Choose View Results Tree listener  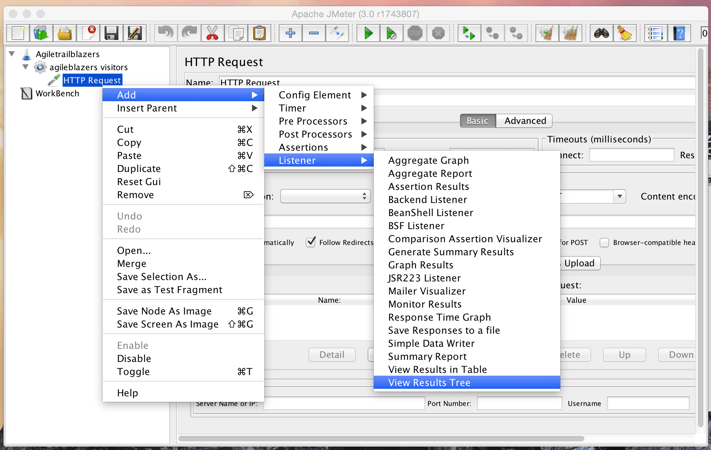467,382
